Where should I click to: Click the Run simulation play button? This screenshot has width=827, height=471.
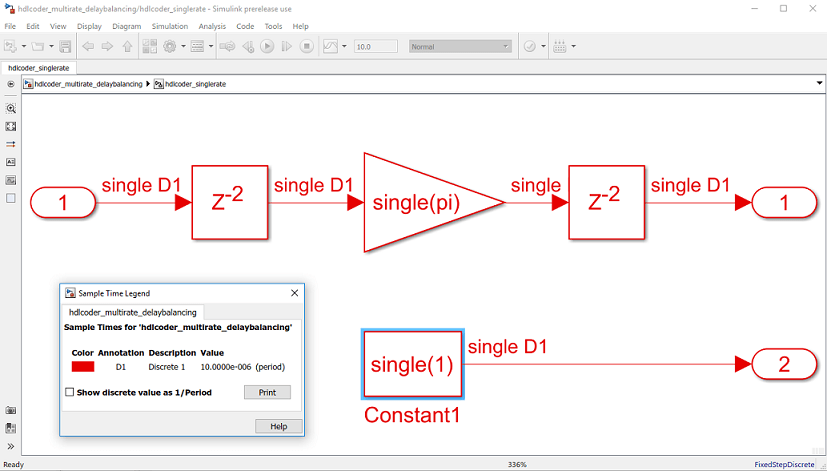click(267, 47)
